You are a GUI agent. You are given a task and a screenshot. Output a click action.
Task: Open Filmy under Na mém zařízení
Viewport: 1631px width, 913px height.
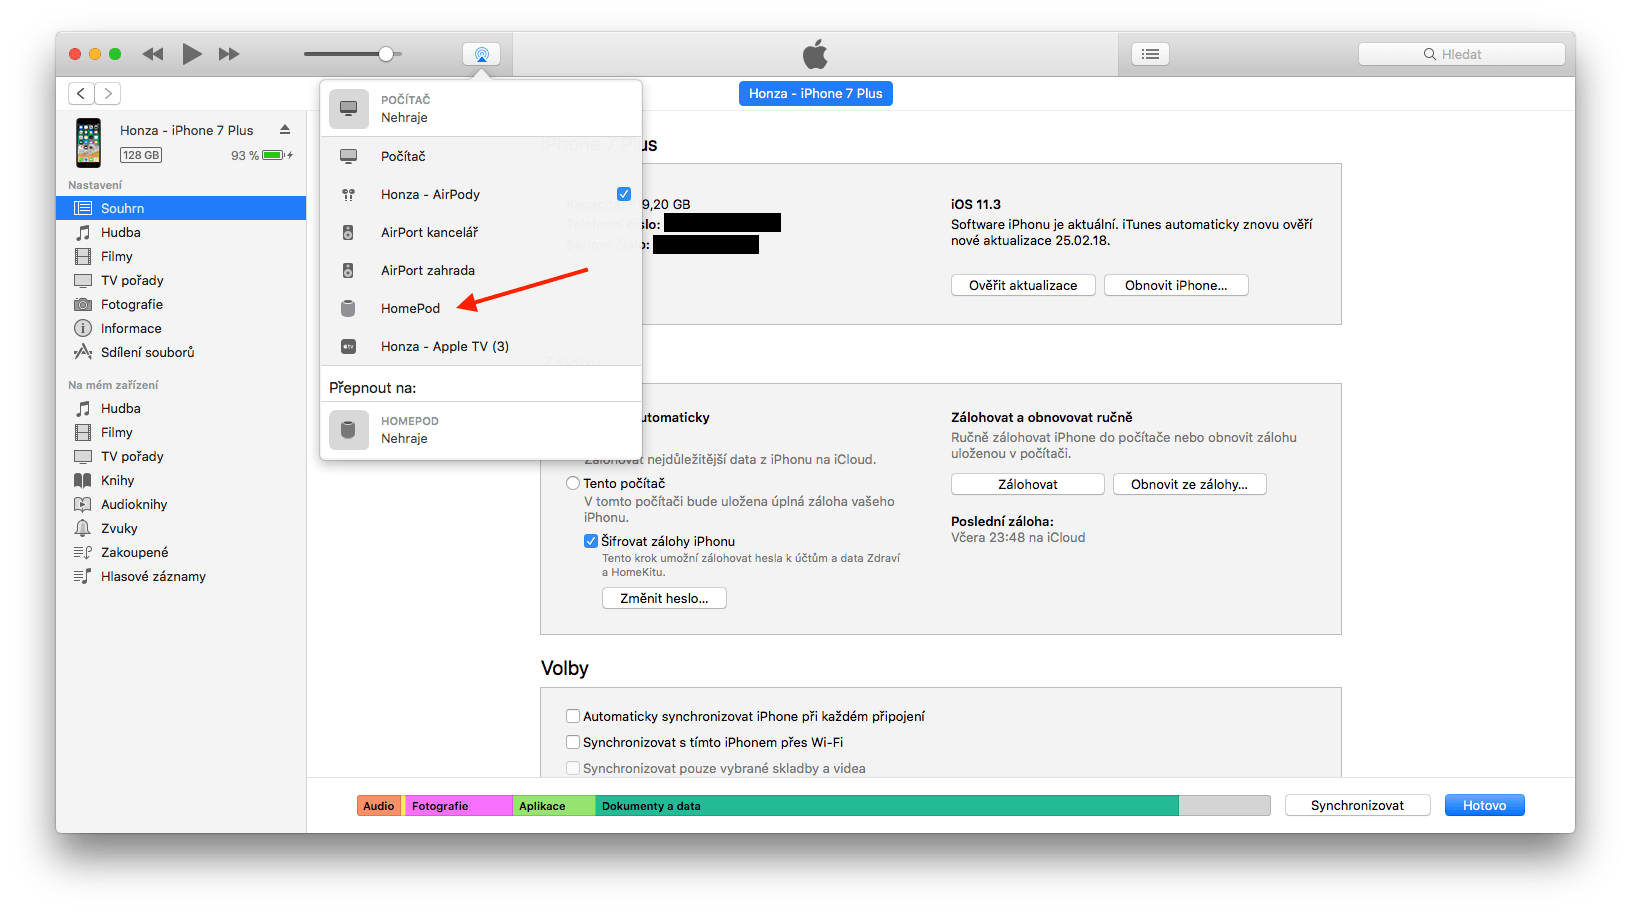(181, 432)
